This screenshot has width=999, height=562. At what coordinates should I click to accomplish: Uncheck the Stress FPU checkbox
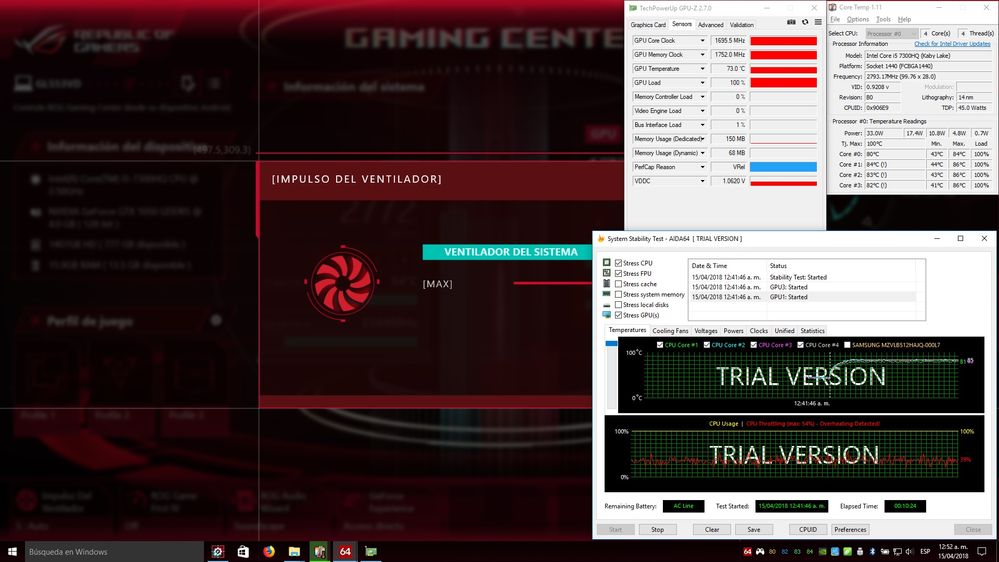pos(618,273)
